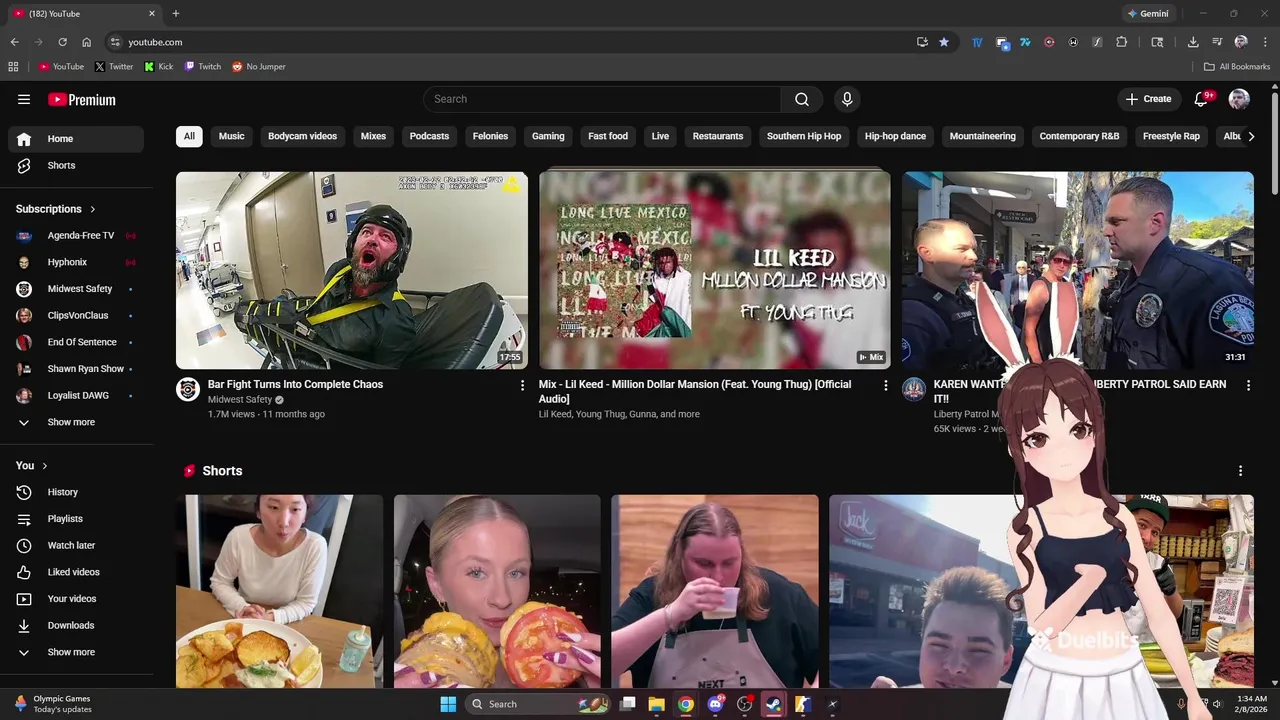Click the Windows taskbar search box
This screenshot has width=1280, height=720.
point(539,704)
